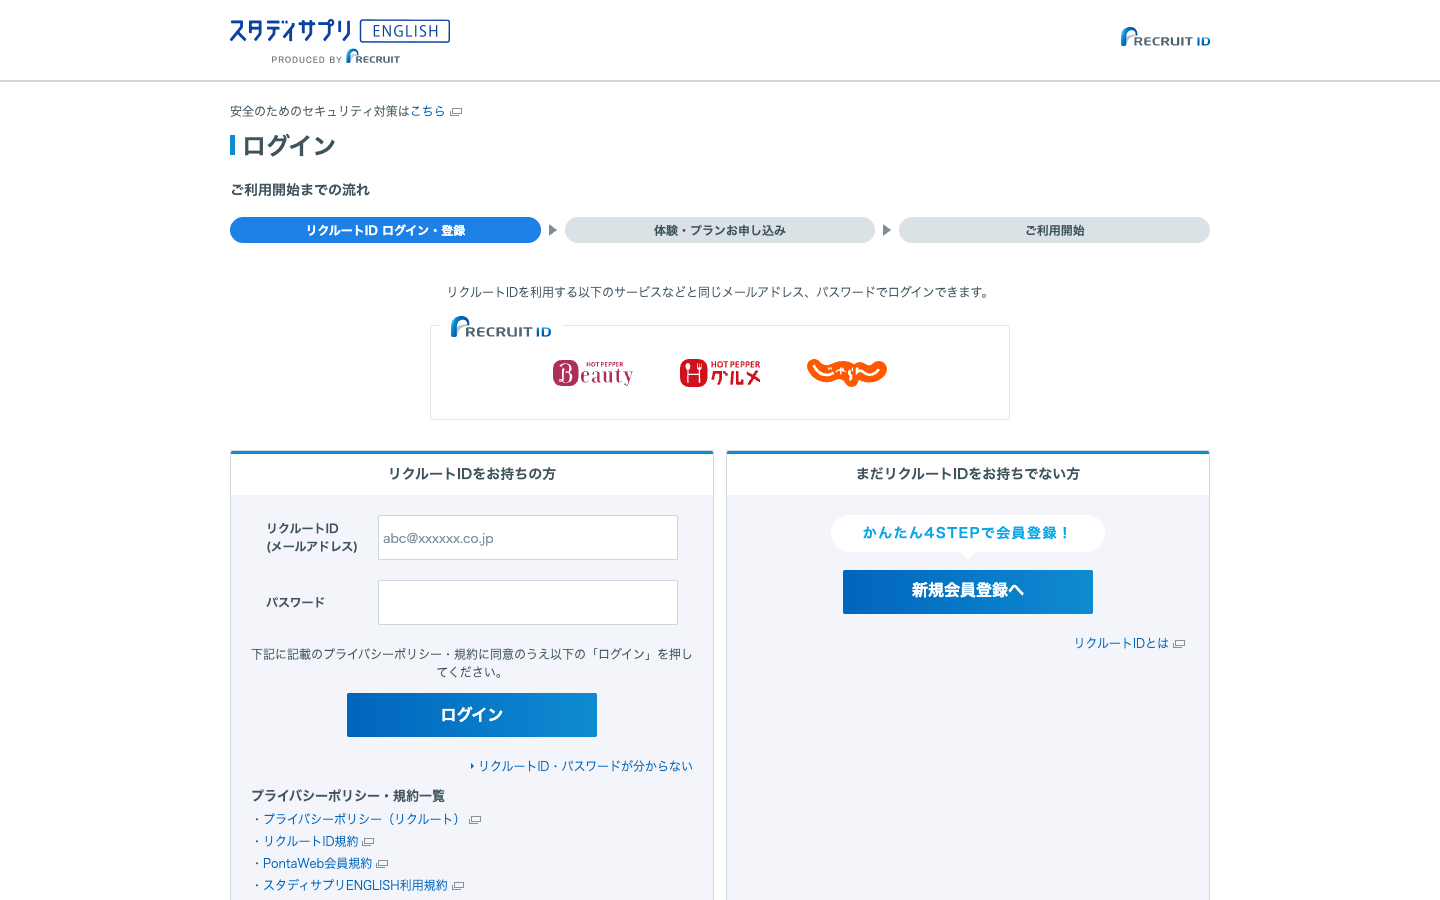This screenshot has width=1440, height=900.
Task: Select the ログイン page heading
Action: pos(288,146)
